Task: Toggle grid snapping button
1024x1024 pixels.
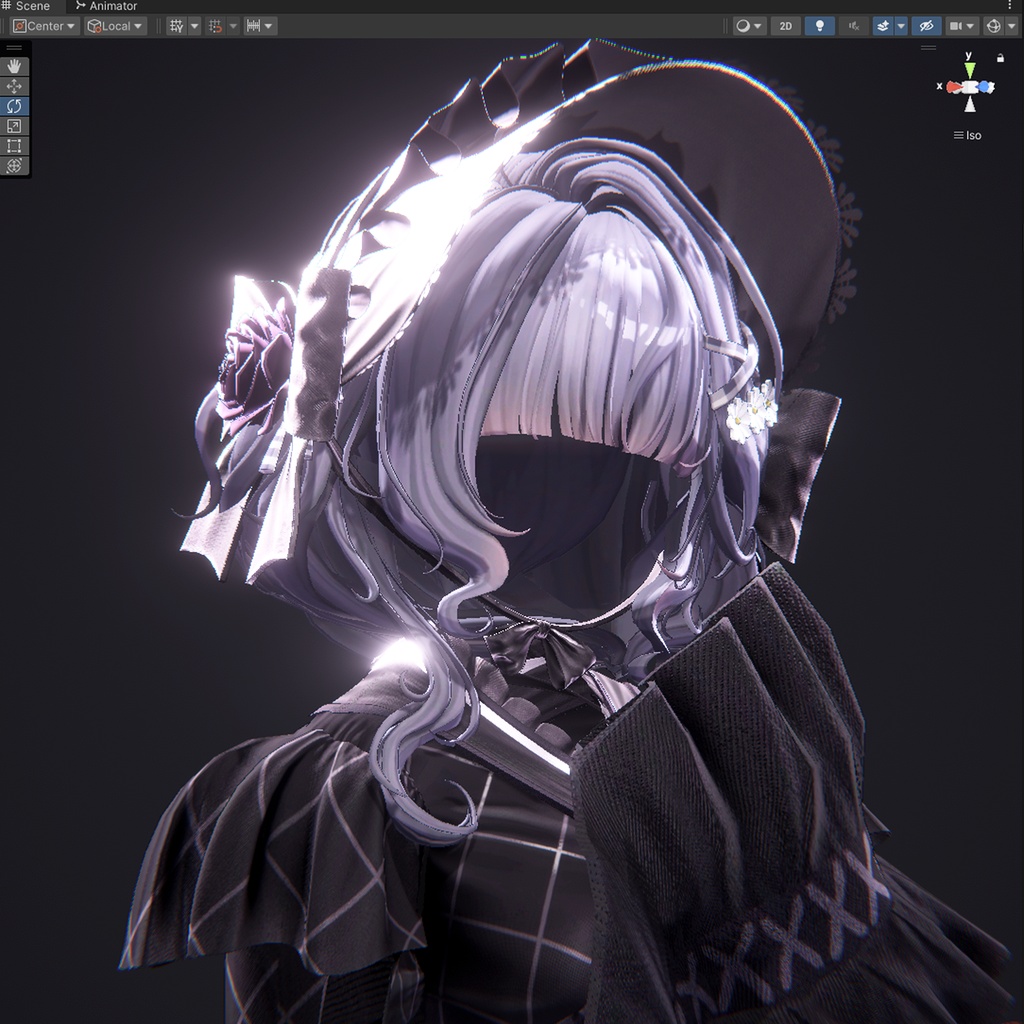Action: pos(215,26)
